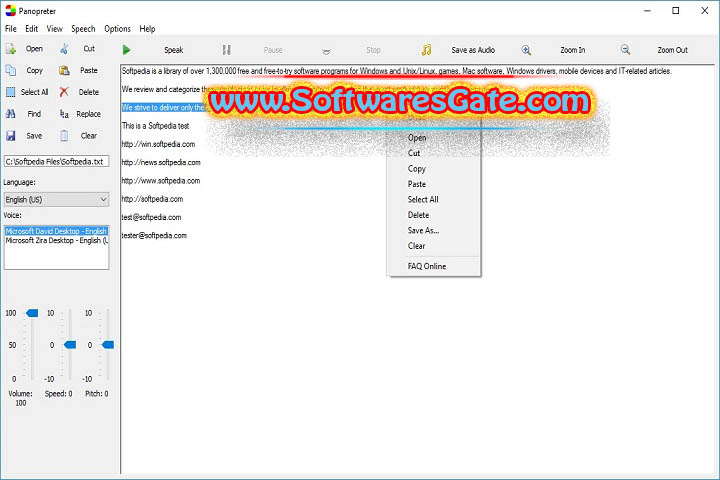Click the line http://softpedia.com

[152, 199]
